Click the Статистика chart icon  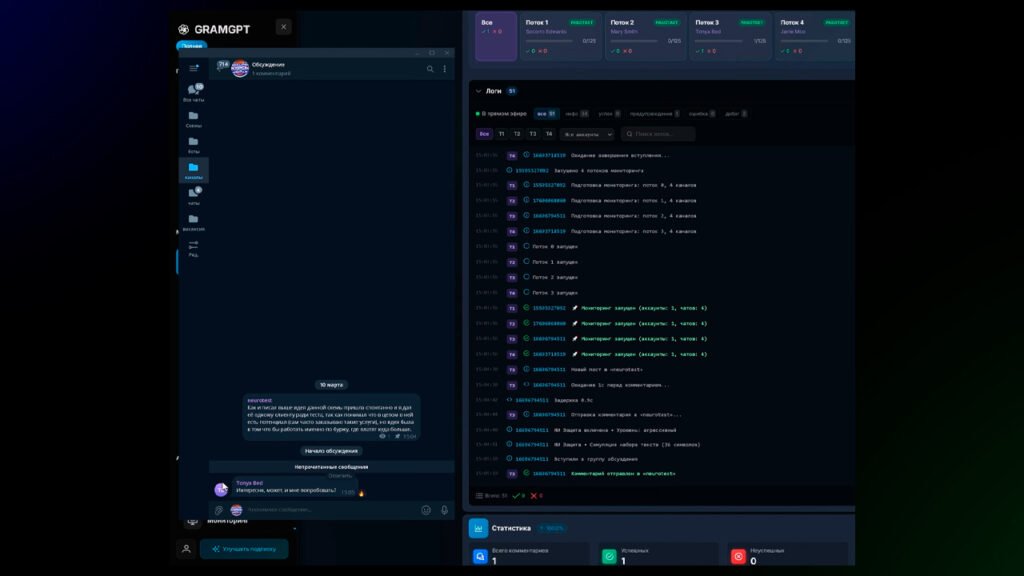pyautogui.click(x=478, y=528)
